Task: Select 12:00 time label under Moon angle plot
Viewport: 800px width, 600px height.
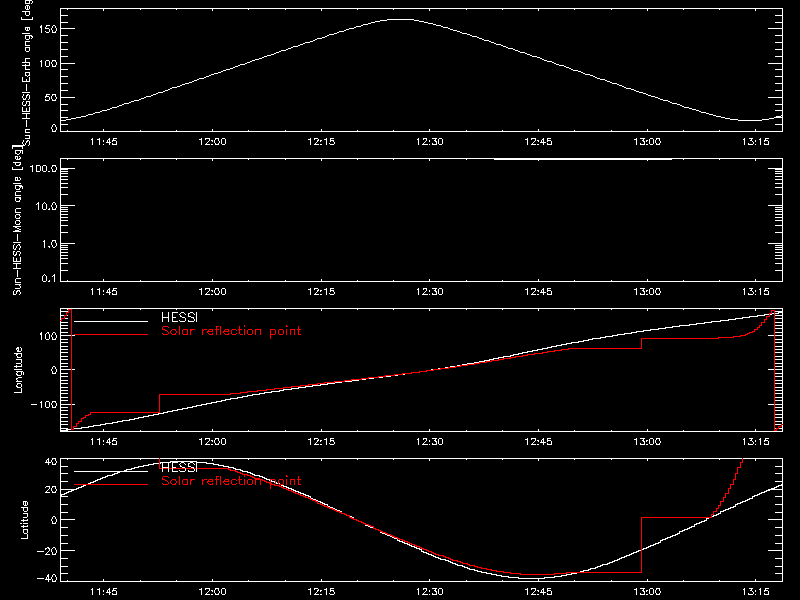Action: click(x=212, y=292)
